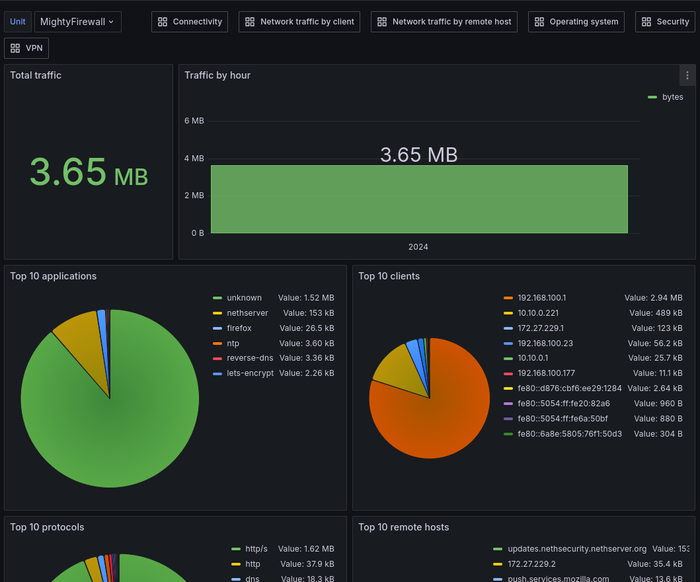The height and width of the screenshot is (582, 700).
Task: Click the Top 10 applications panel title
Action: coord(53,276)
